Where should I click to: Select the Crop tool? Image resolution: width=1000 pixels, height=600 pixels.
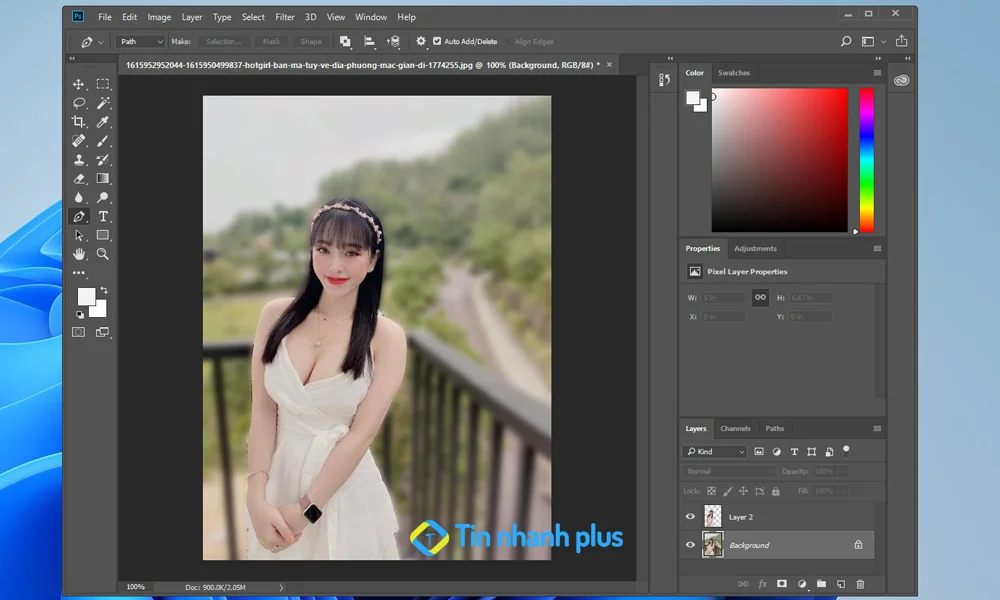tap(80, 121)
